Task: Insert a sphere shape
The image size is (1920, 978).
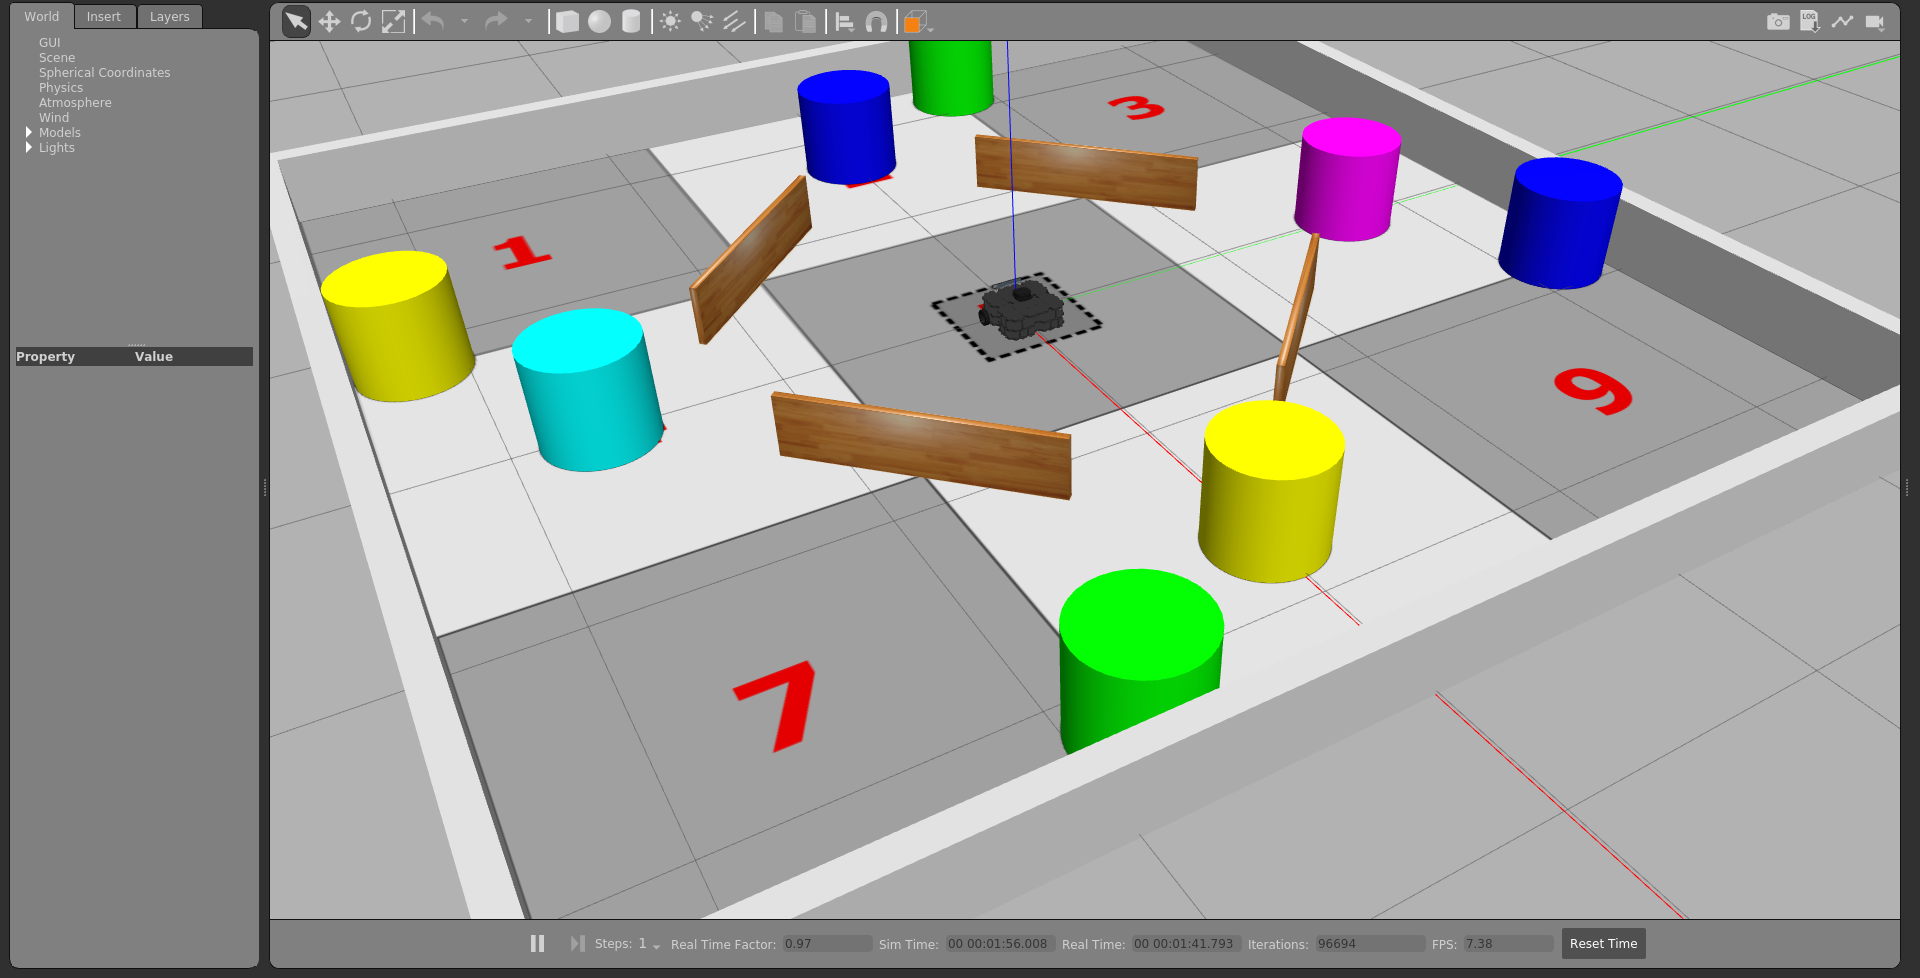Action: coord(599,21)
